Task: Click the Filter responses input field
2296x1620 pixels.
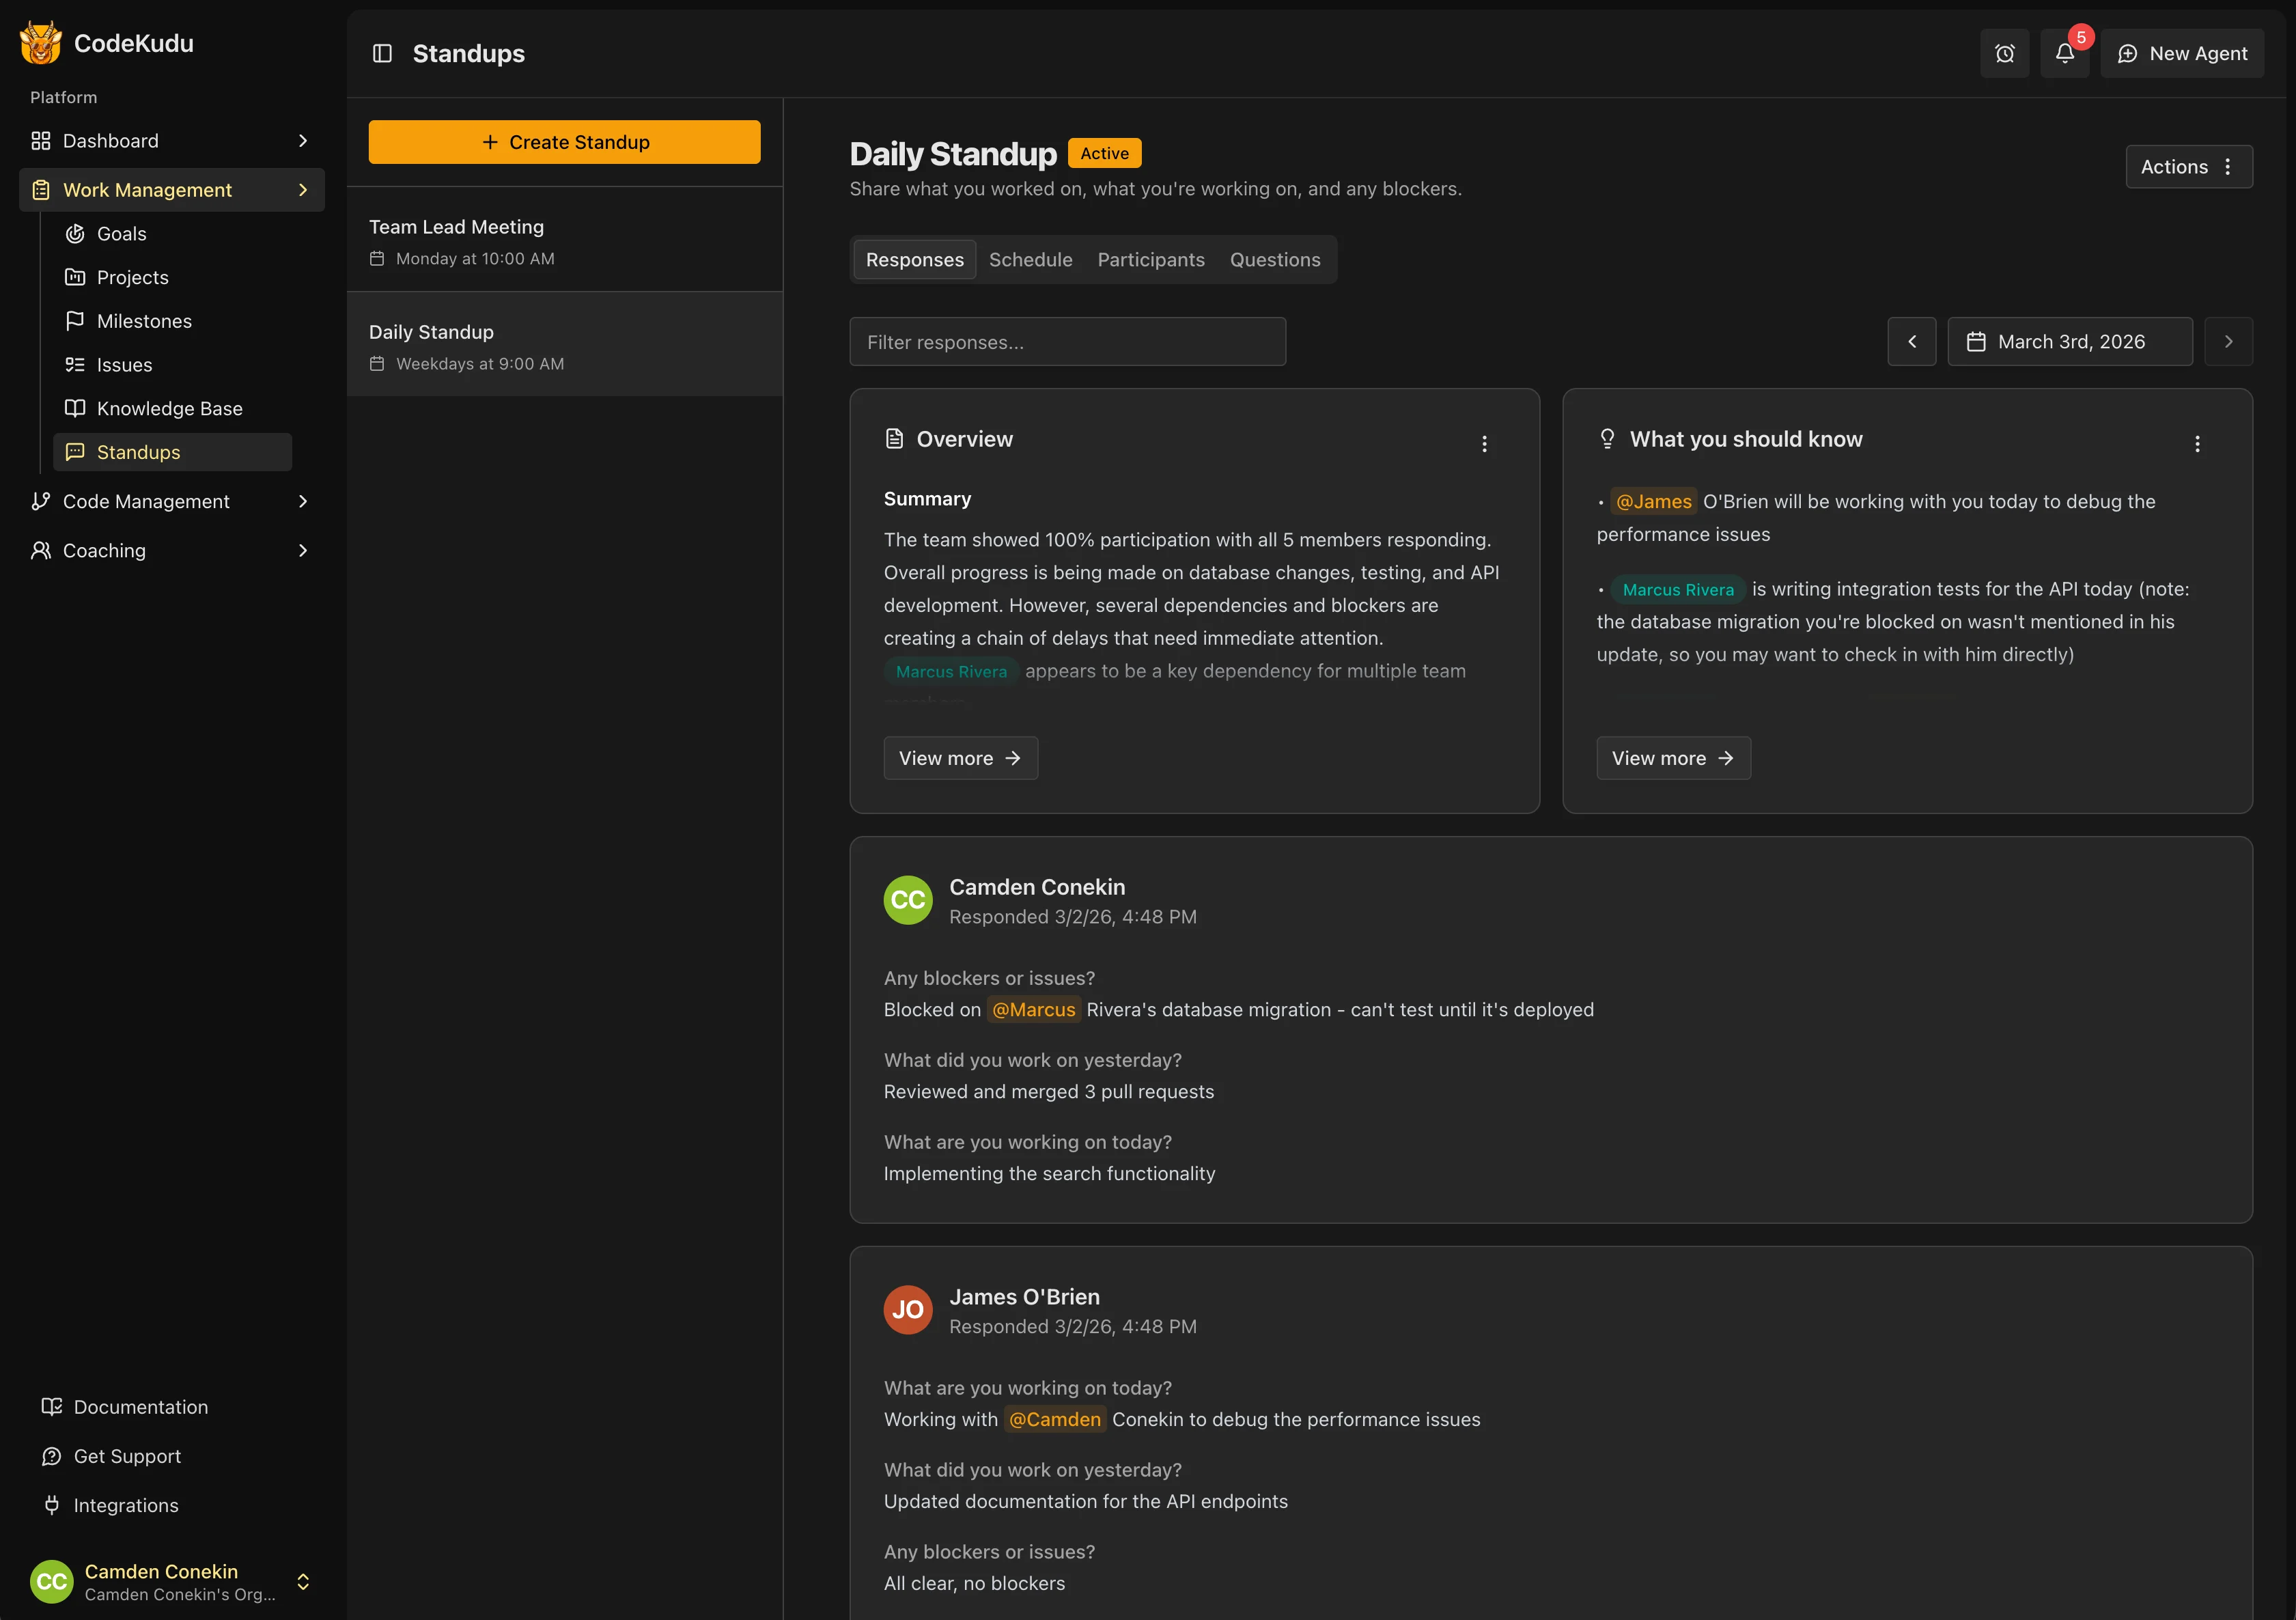Action: pyautogui.click(x=1067, y=342)
